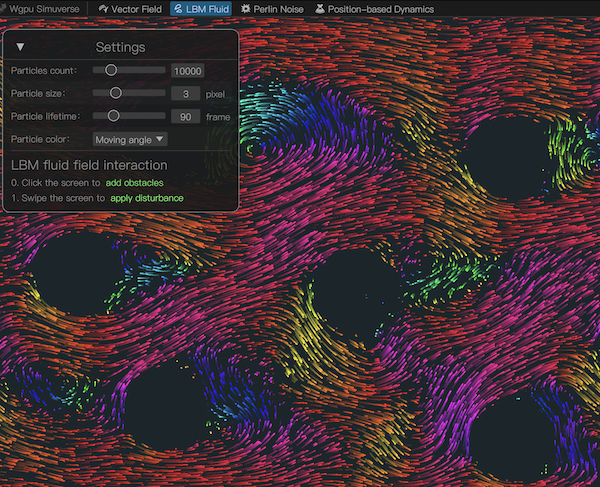This screenshot has width=600, height=487.
Task: Select the LBM Fluid tab
Action: (201, 9)
